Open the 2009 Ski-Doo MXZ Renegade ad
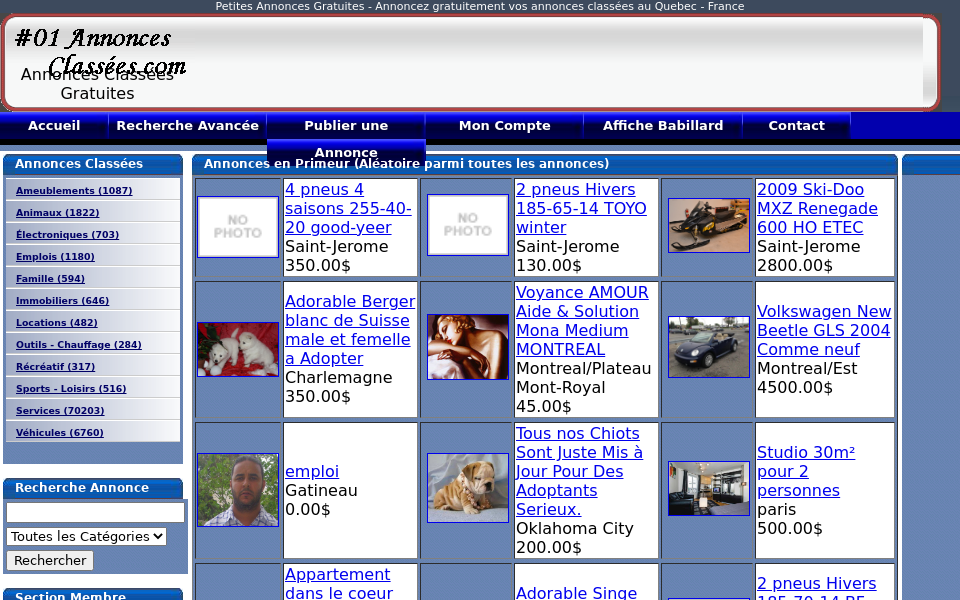The width and height of the screenshot is (960, 600). [818, 208]
